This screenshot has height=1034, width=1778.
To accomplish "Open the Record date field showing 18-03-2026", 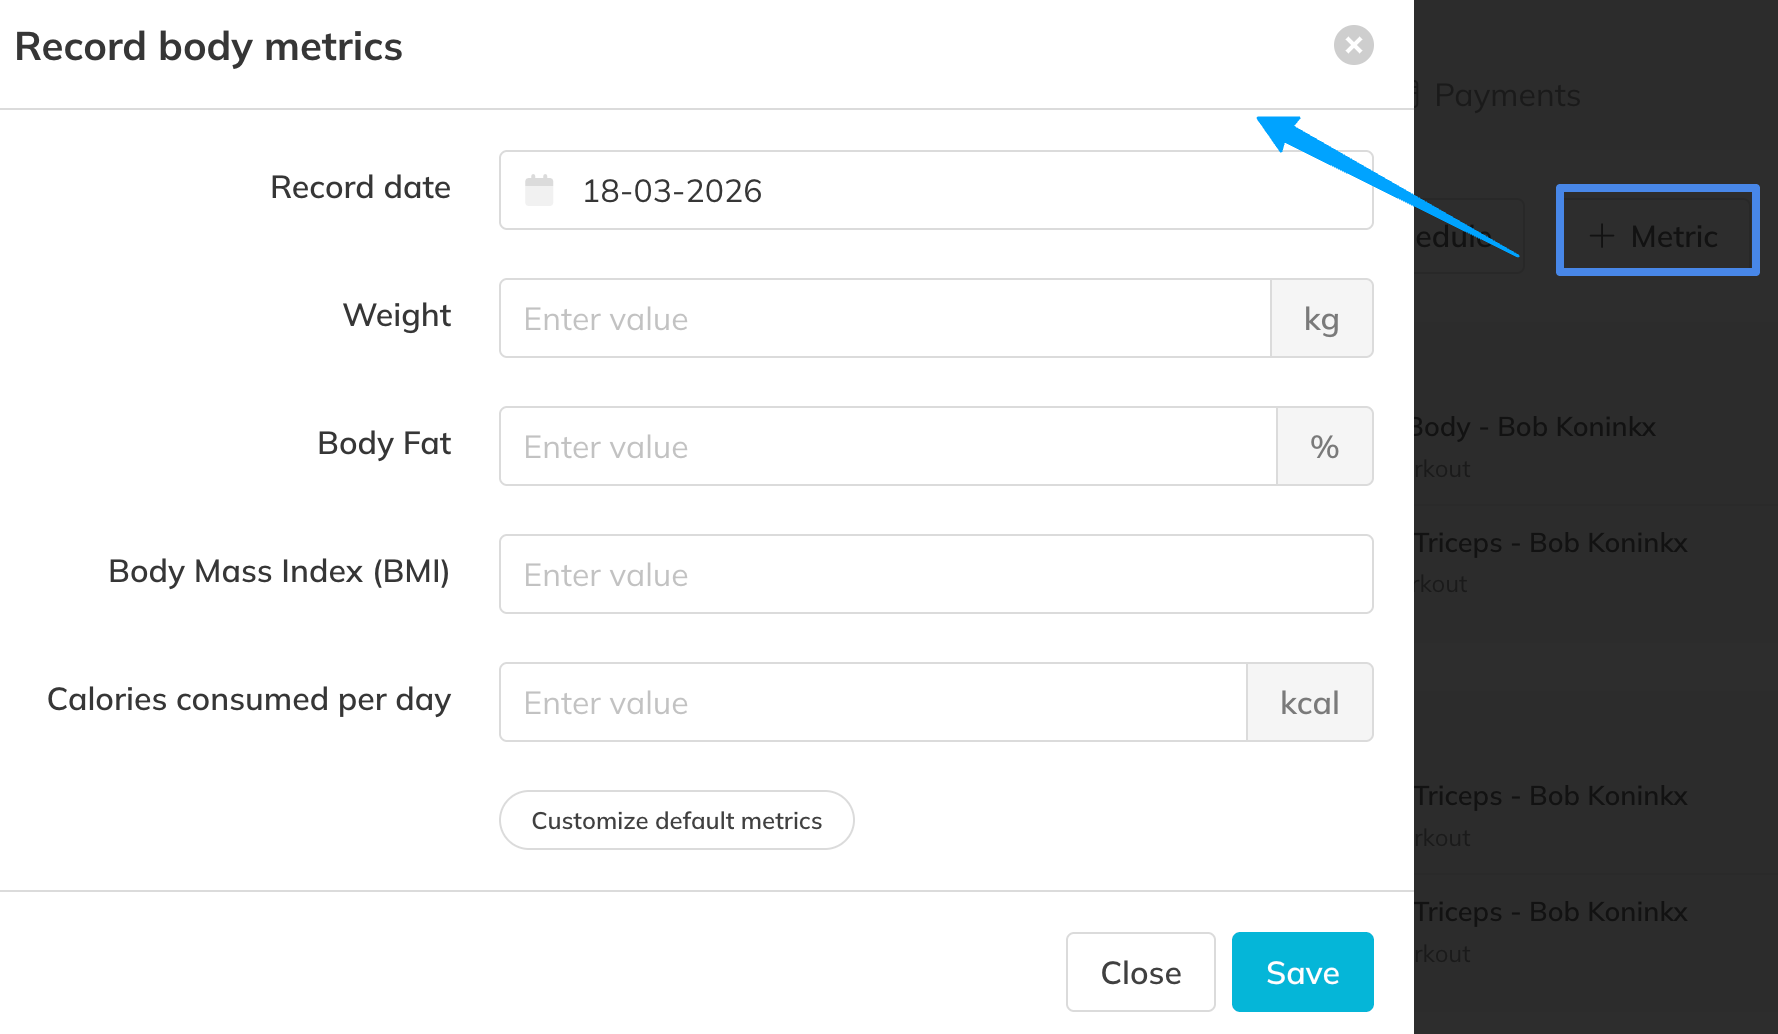I will 935,190.
